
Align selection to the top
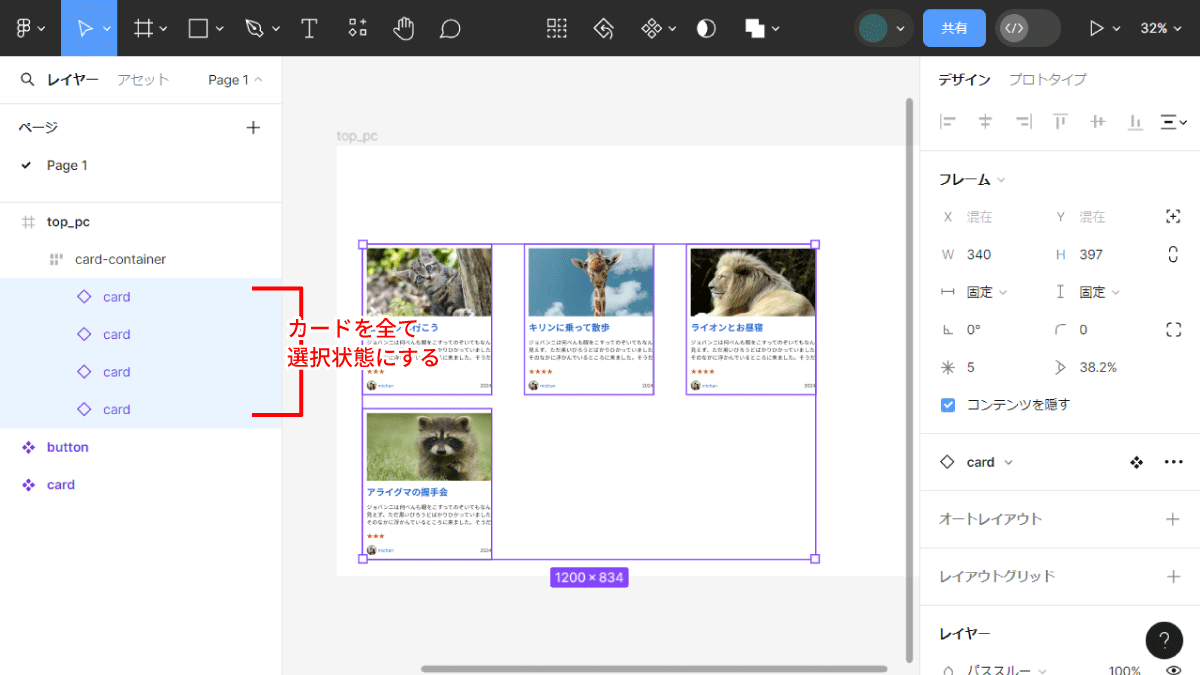1060,122
